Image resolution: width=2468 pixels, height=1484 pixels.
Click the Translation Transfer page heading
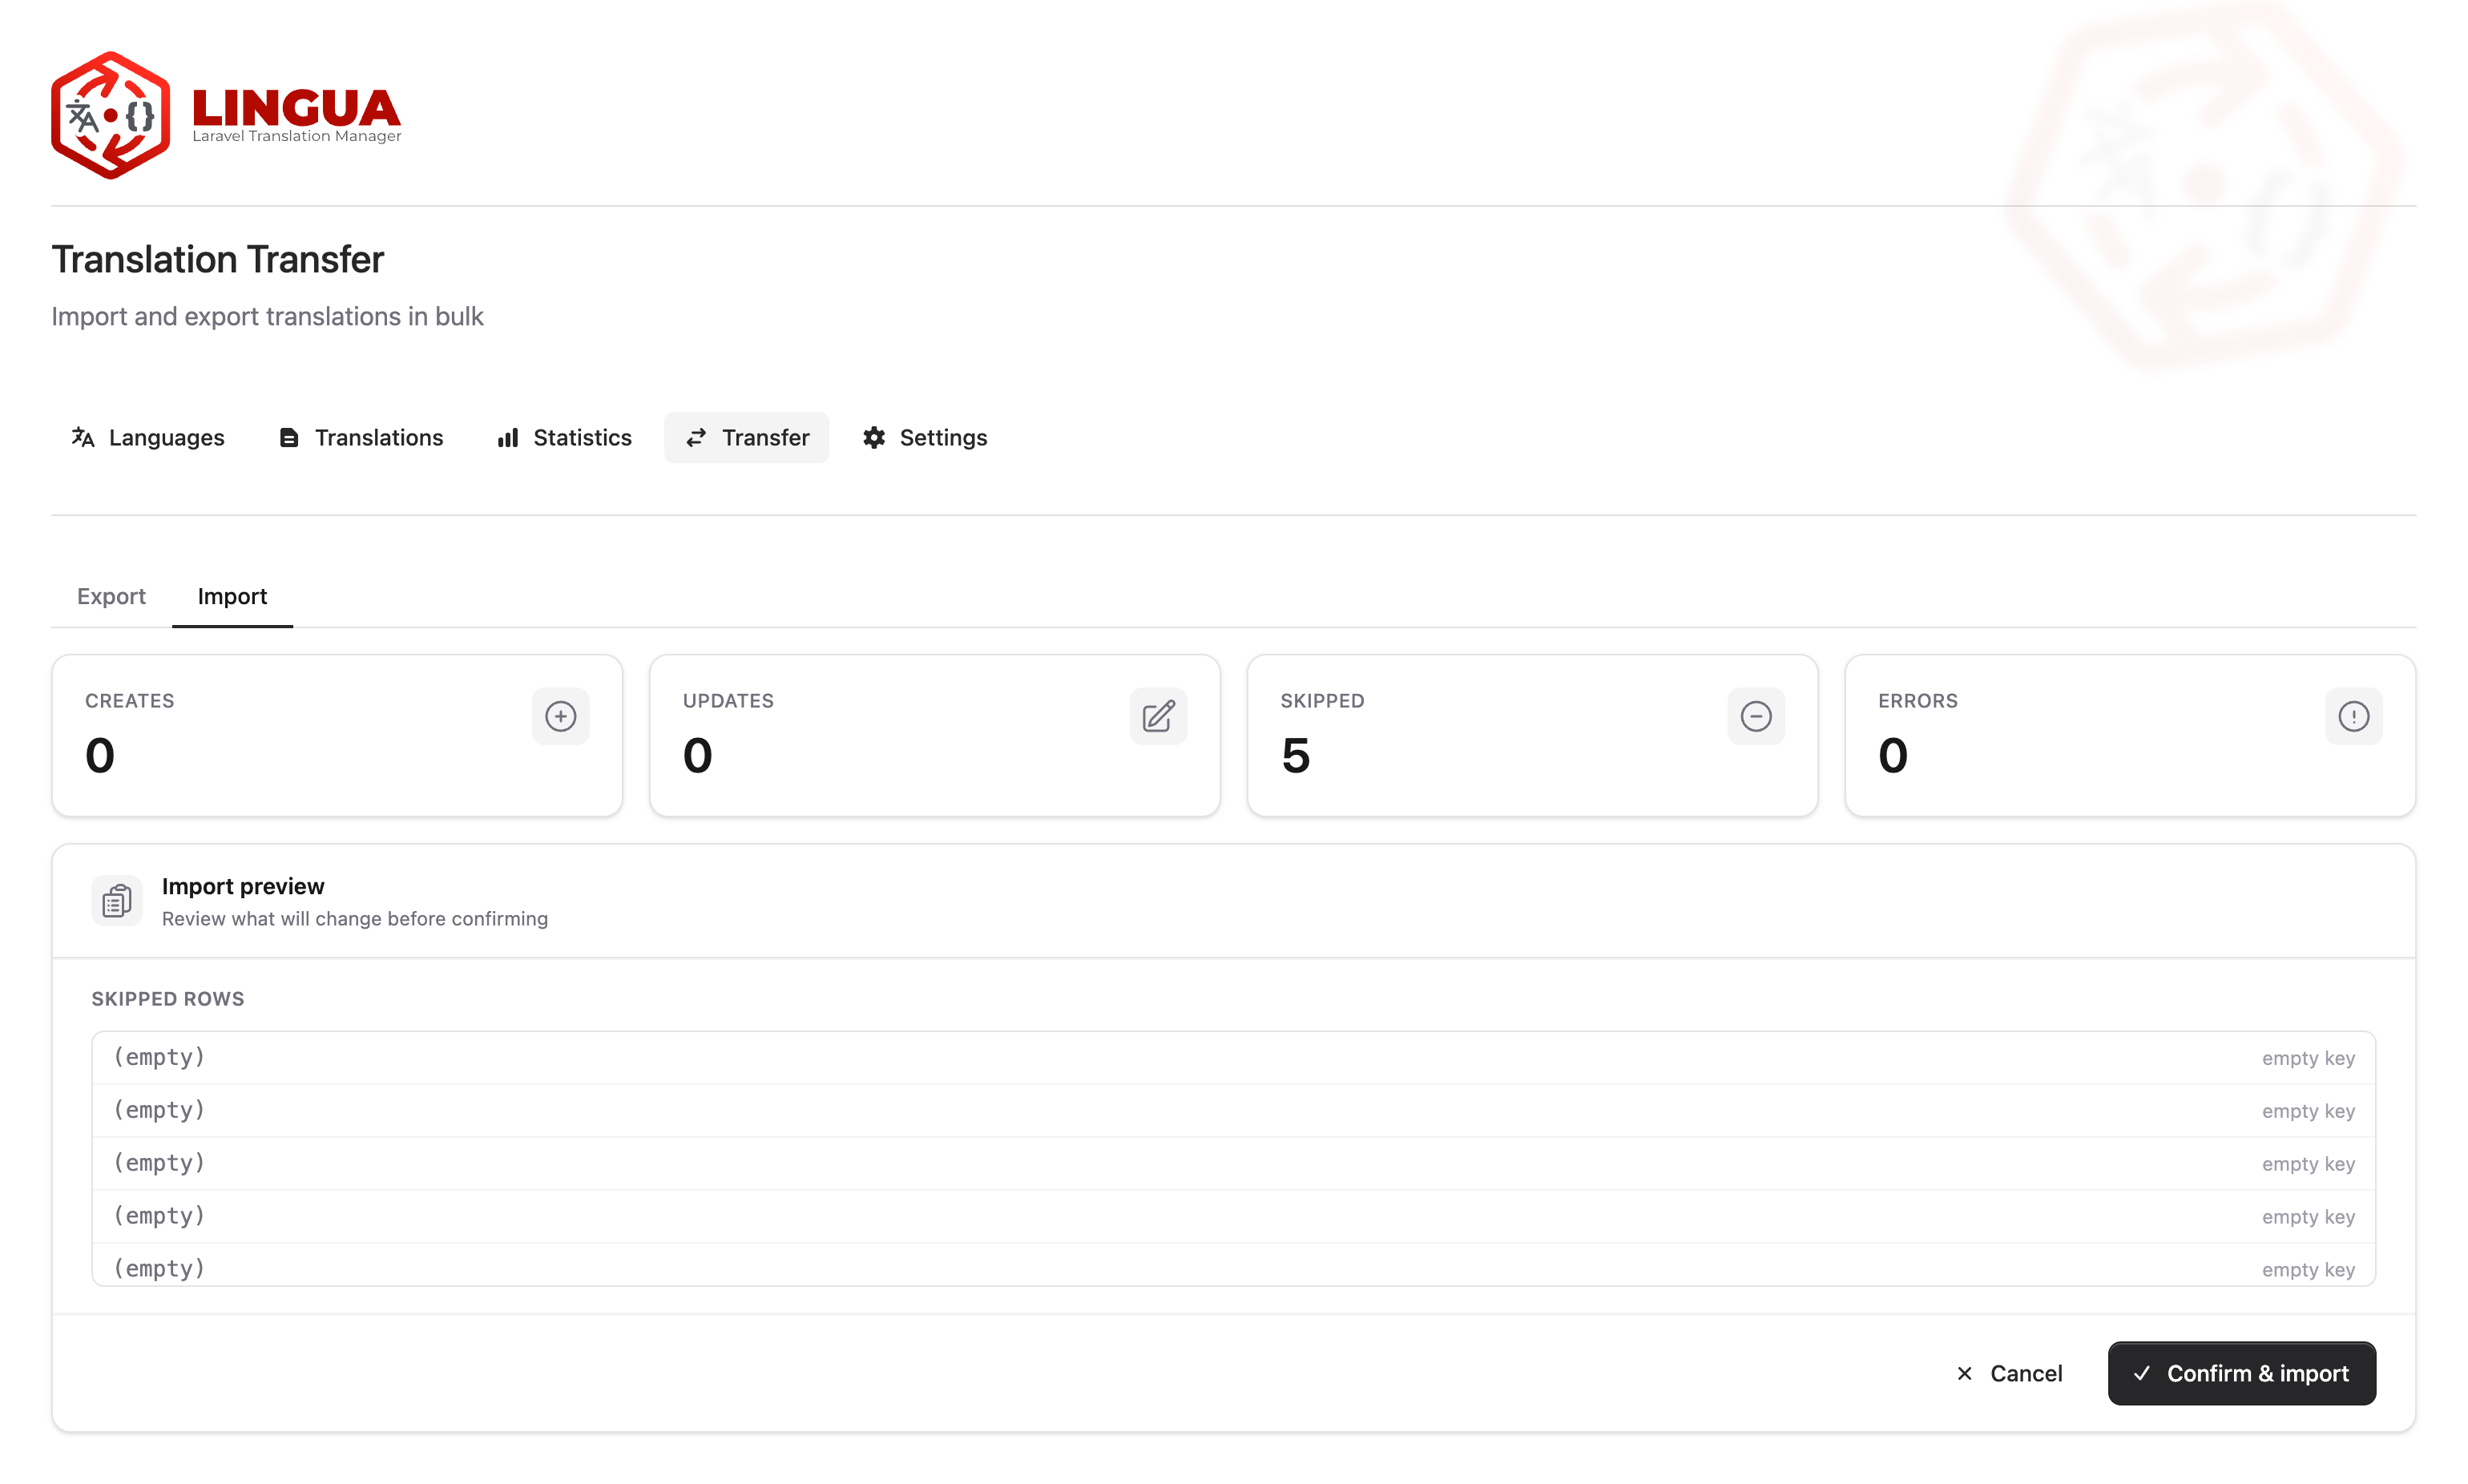[218, 260]
